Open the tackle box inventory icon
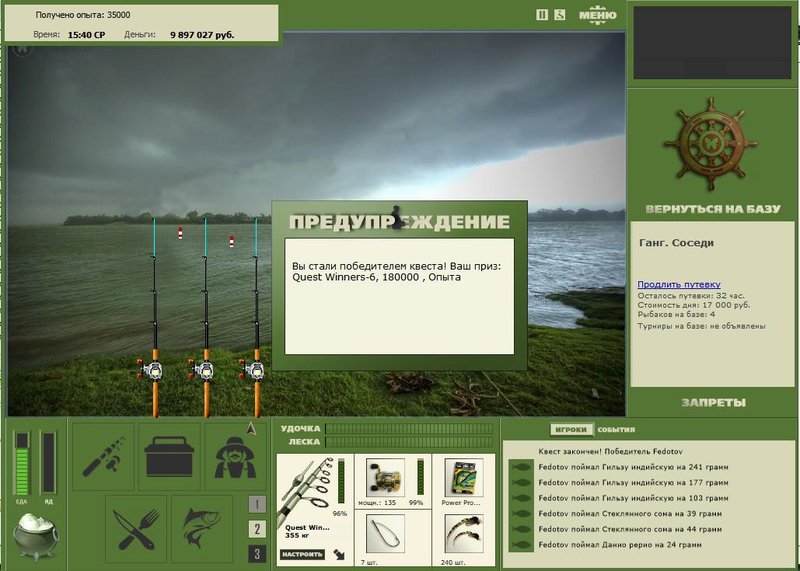800x571 pixels. pos(169,456)
